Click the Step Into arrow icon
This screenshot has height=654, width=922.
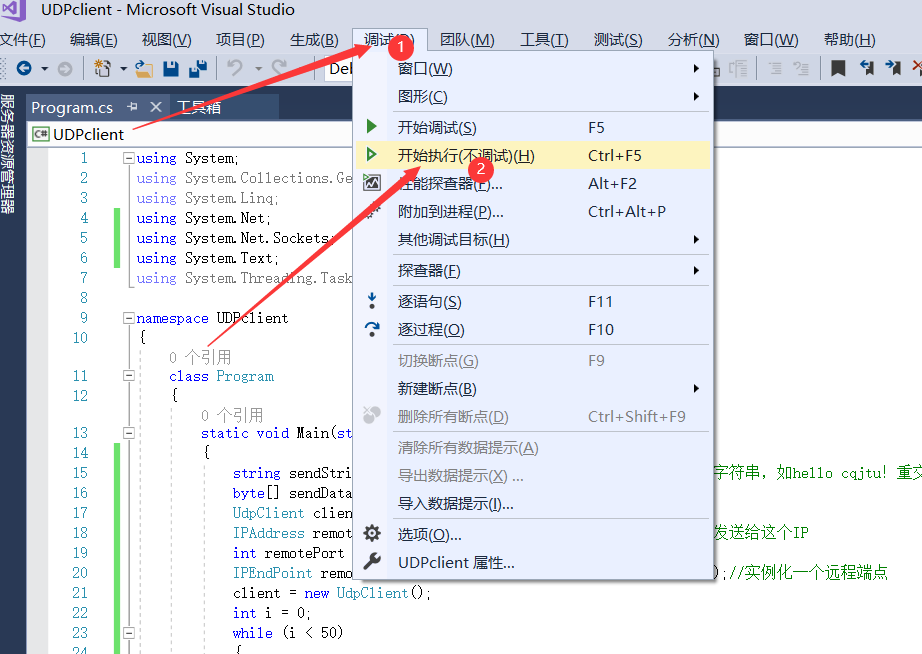(372, 301)
